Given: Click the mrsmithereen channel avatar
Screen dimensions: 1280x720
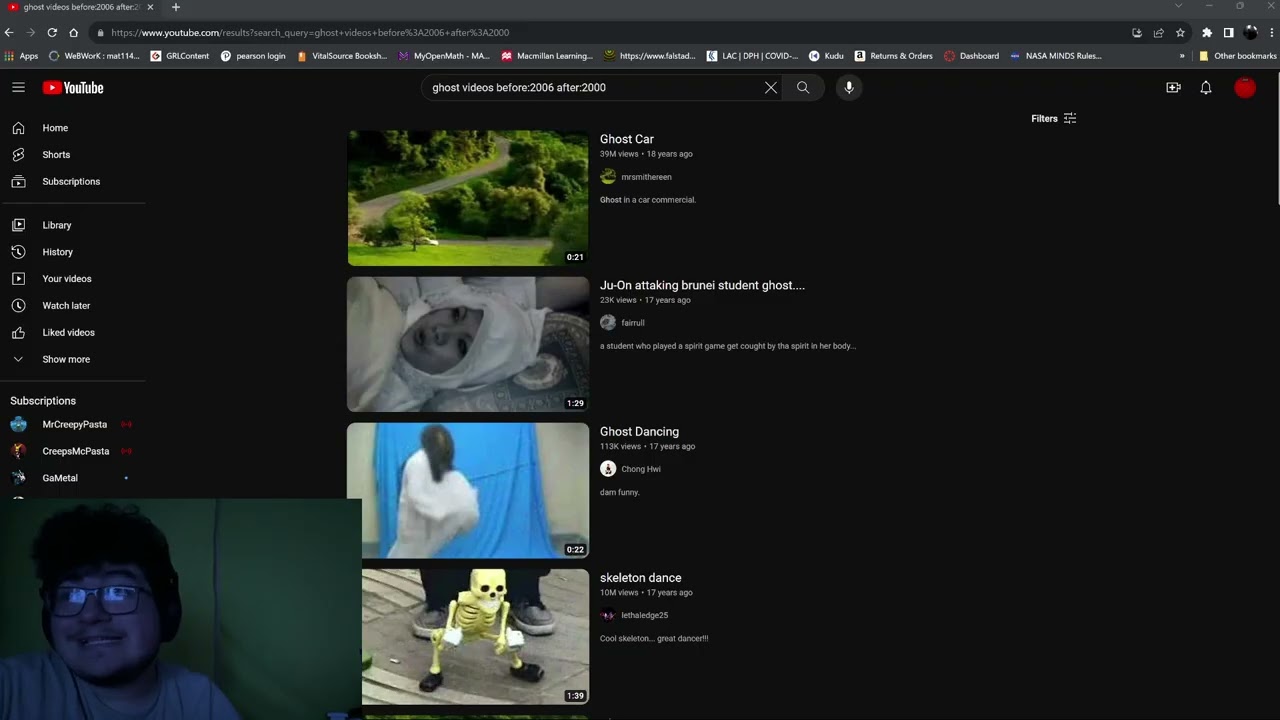Looking at the screenshot, I should pos(608,177).
